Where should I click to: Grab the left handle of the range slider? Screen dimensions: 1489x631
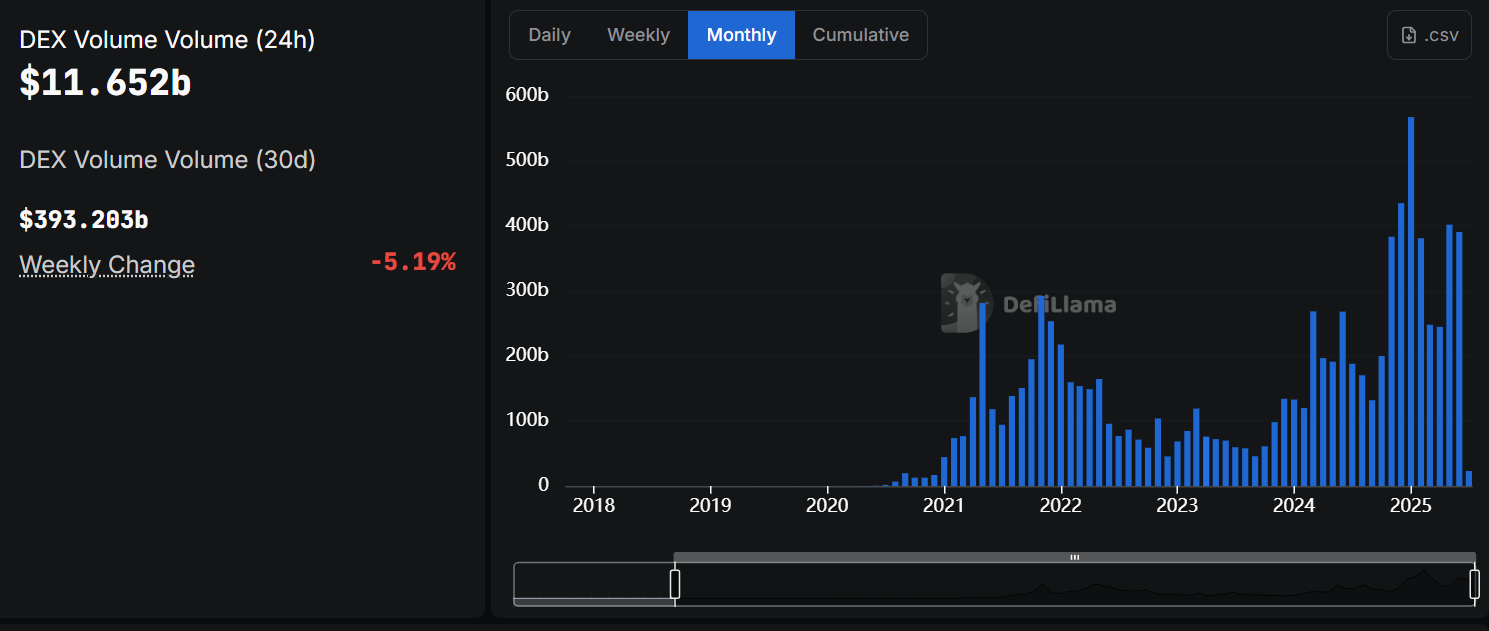[675, 584]
